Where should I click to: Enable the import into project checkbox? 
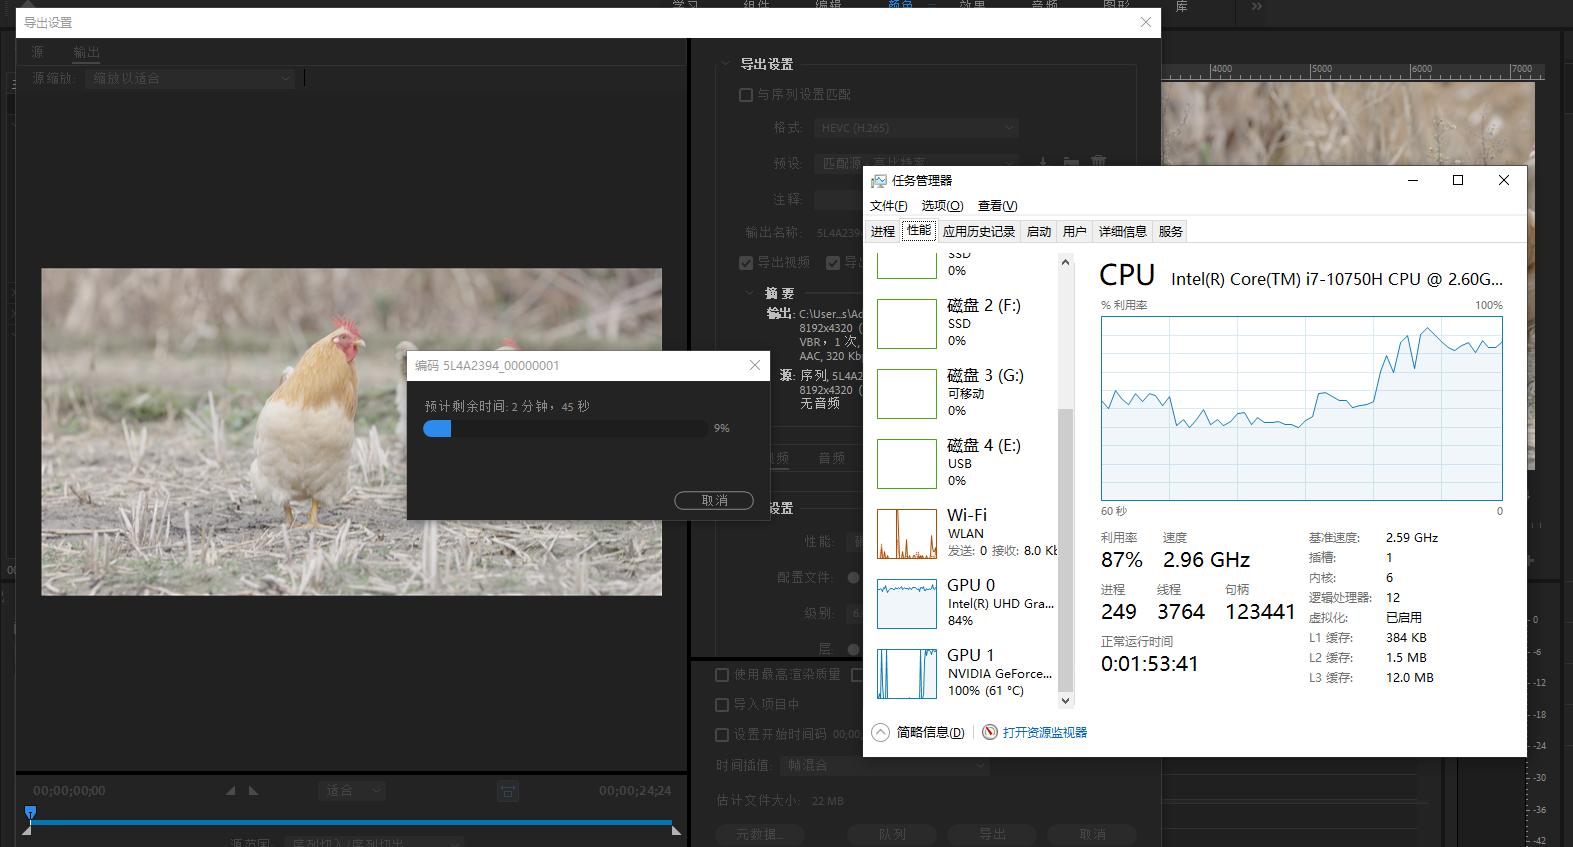722,704
